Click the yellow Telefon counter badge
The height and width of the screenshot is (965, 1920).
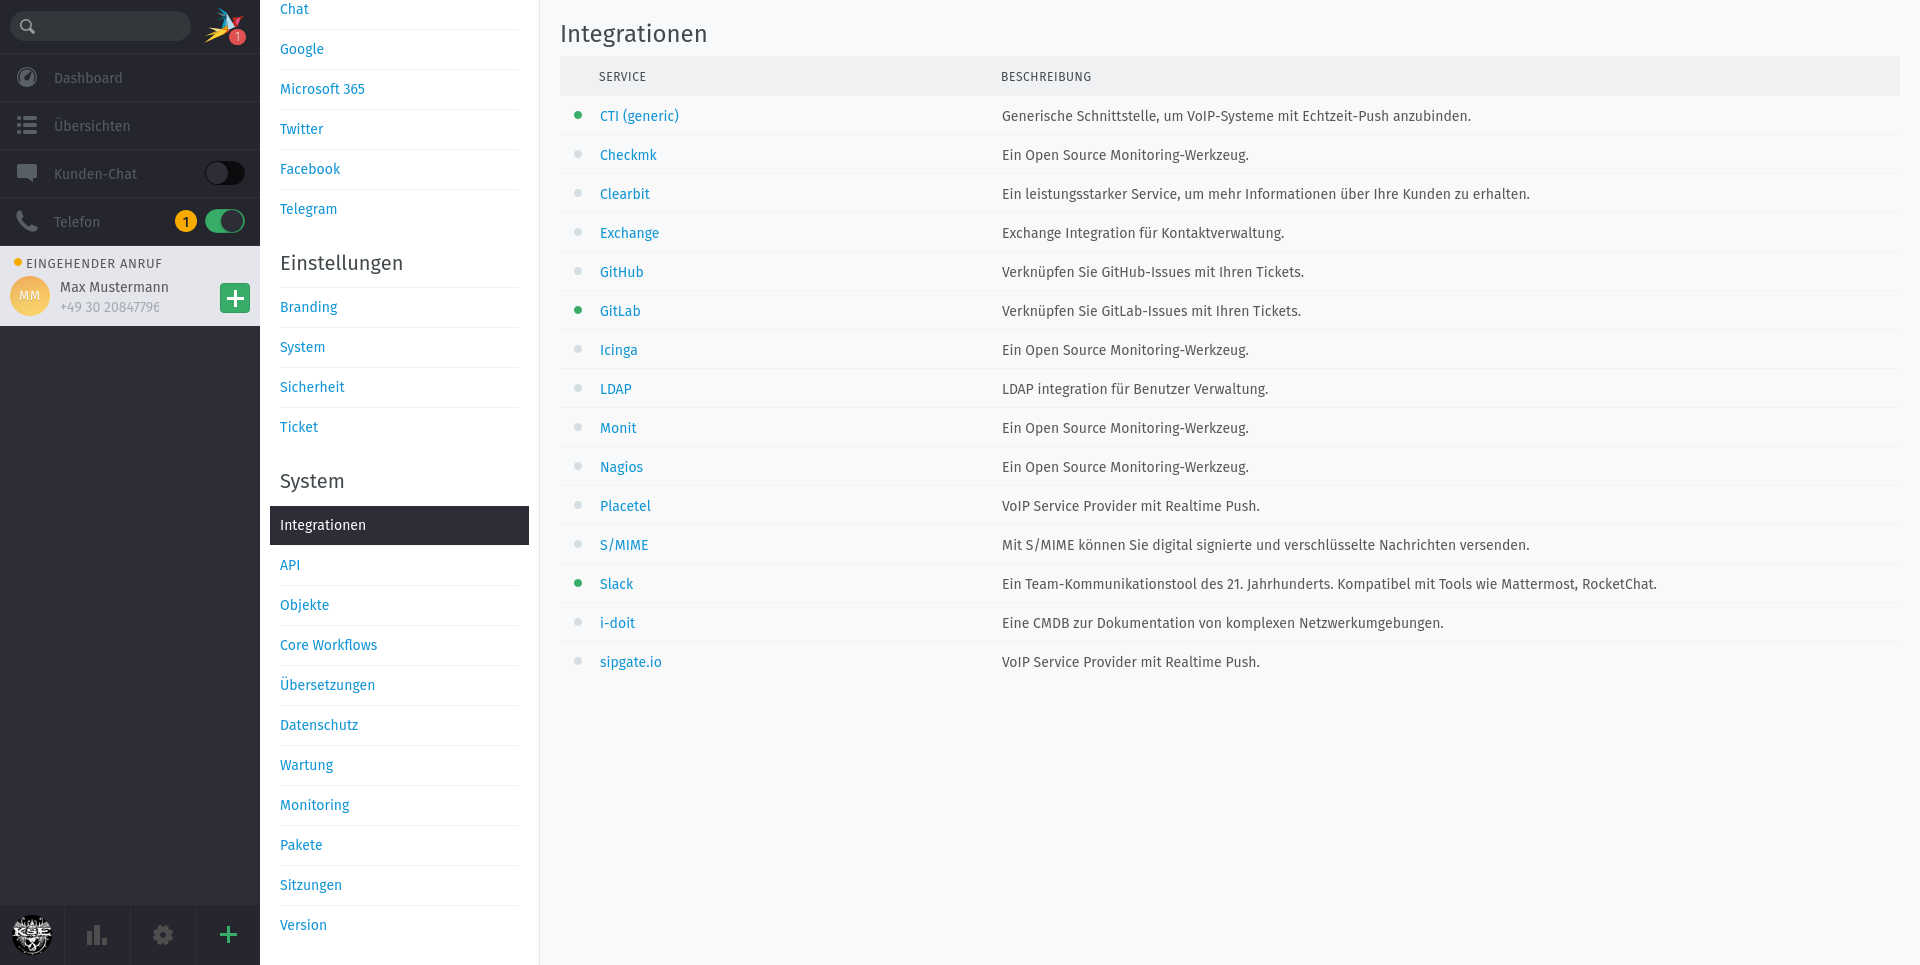pyautogui.click(x=185, y=221)
